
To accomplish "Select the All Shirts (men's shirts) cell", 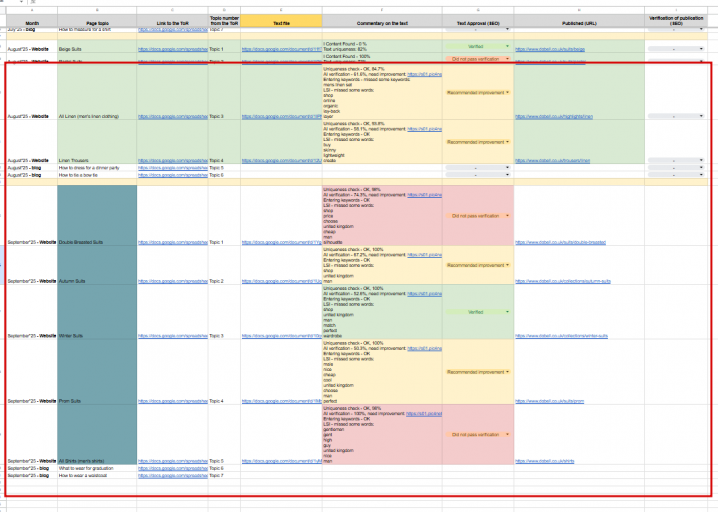I will pyautogui.click(x=97, y=435).
